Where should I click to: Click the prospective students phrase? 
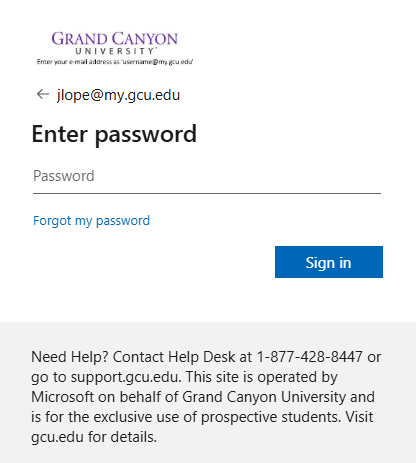coord(271,417)
